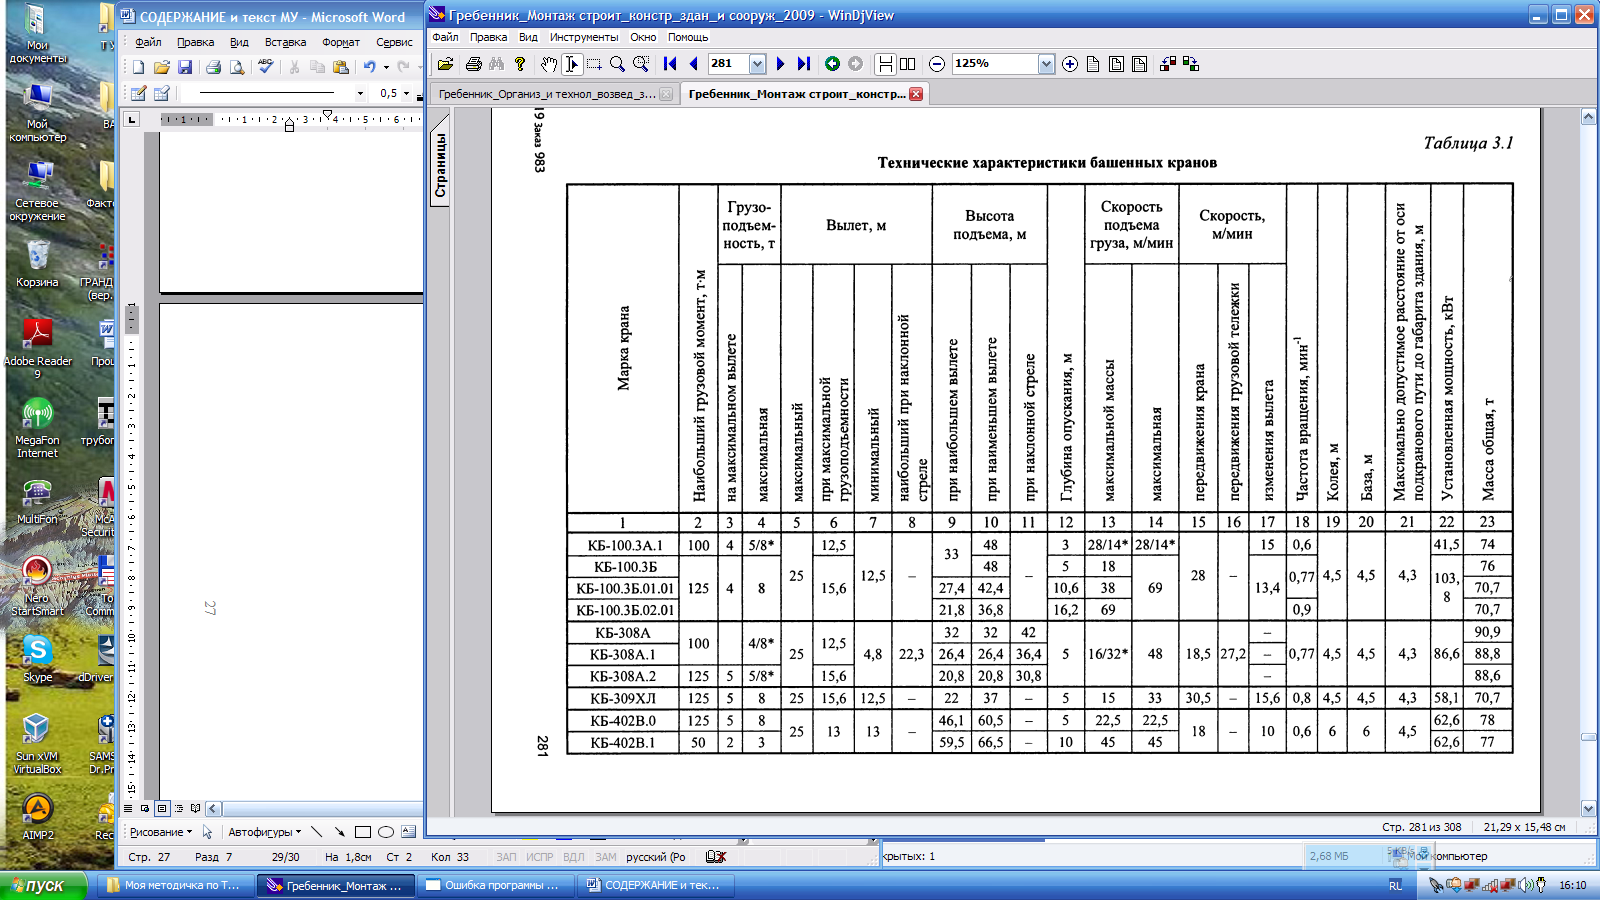
Task: Open Автофигуры dropdown menu
Action: (264, 832)
